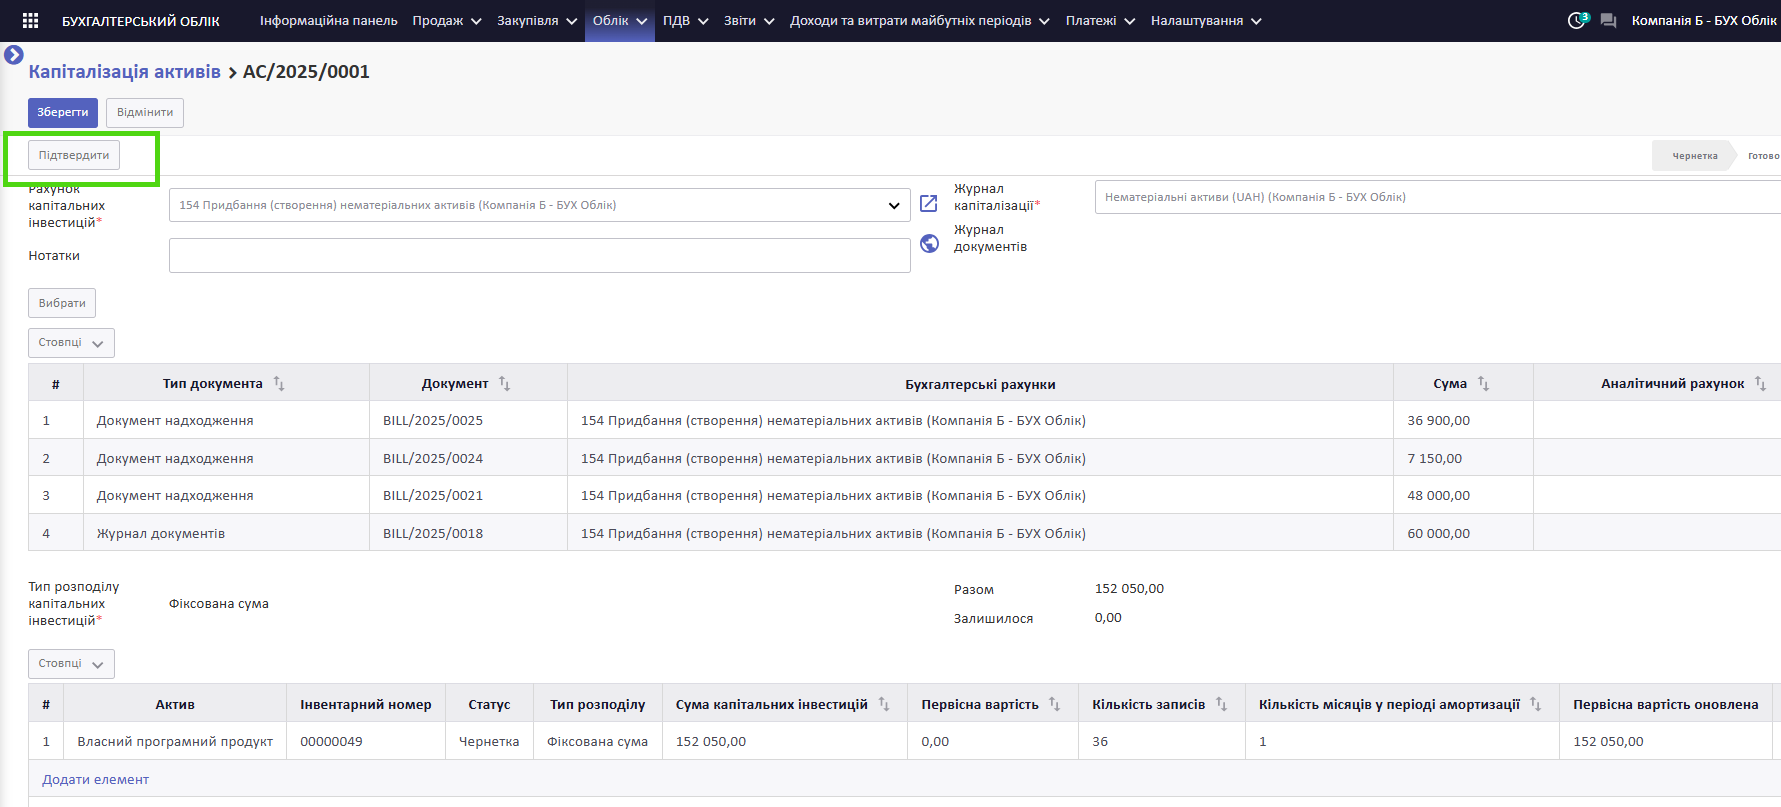1781x807 pixels.
Task: Click Чернетка status cell in asset row
Action: pos(489,741)
